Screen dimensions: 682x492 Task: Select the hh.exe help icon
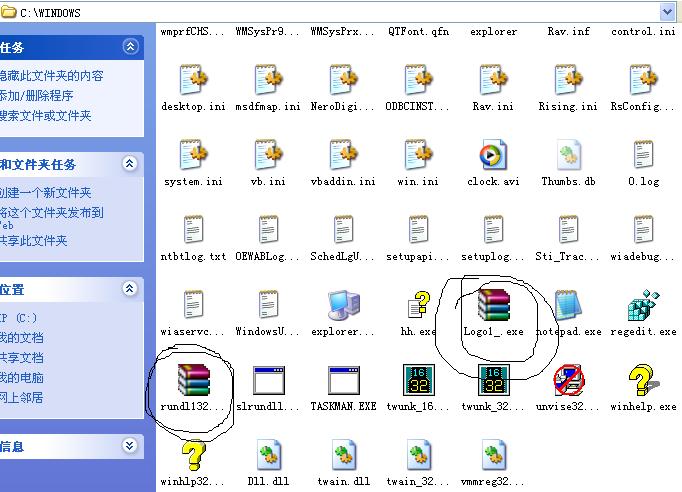click(418, 304)
